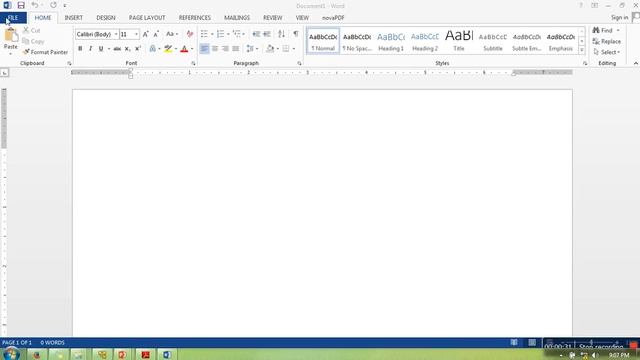Toggle align left
Image resolution: width=640 pixels, height=360 pixels.
click(204, 49)
